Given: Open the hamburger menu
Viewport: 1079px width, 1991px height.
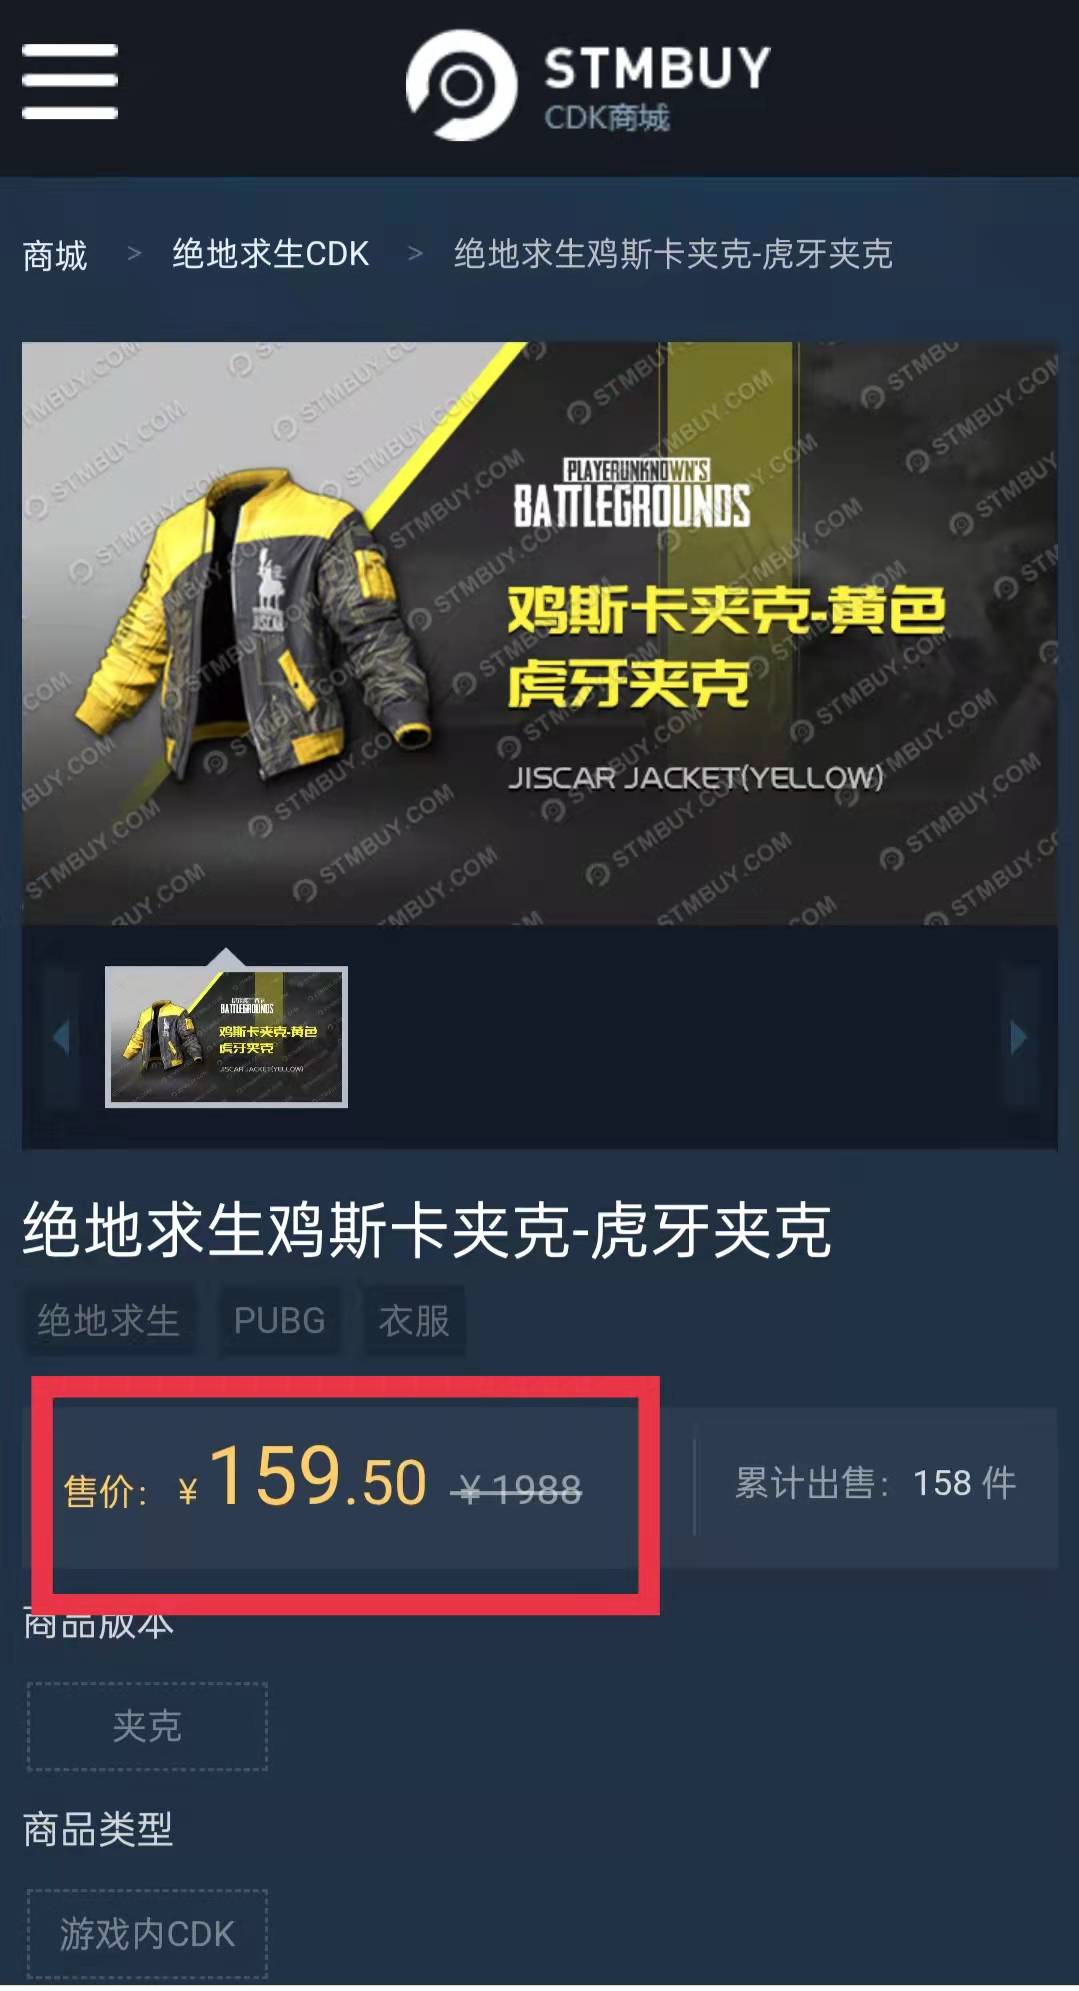Looking at the screenshot, I should pyautogui.click(x=70, y=81).
